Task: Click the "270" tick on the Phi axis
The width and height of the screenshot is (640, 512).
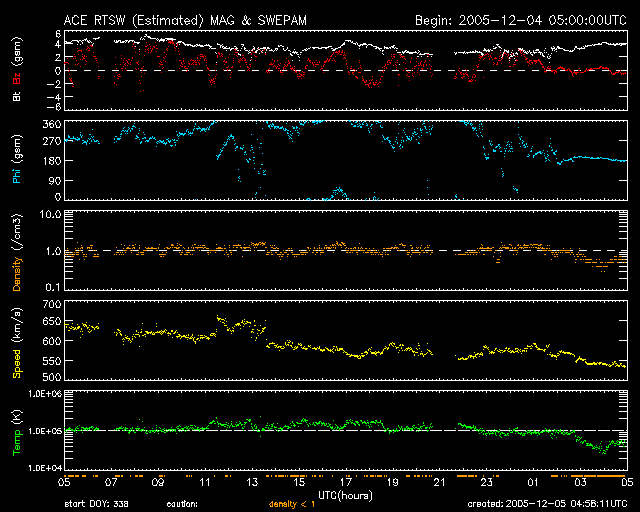Action: pyautogui.click(x=52, y=142)
